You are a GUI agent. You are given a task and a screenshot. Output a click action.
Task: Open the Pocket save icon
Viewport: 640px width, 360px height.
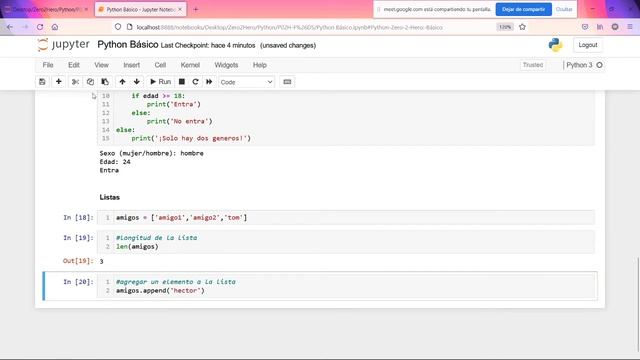tap(585, 27)
